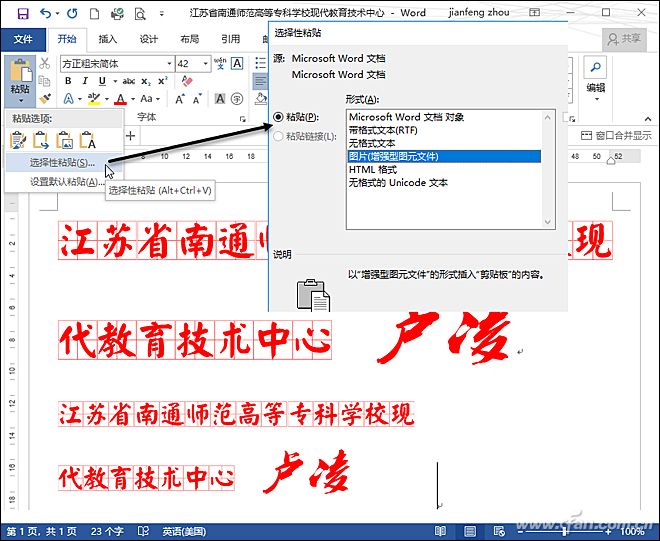
Task: Click enclosed character circle icon
Action: tap(237, 99)
